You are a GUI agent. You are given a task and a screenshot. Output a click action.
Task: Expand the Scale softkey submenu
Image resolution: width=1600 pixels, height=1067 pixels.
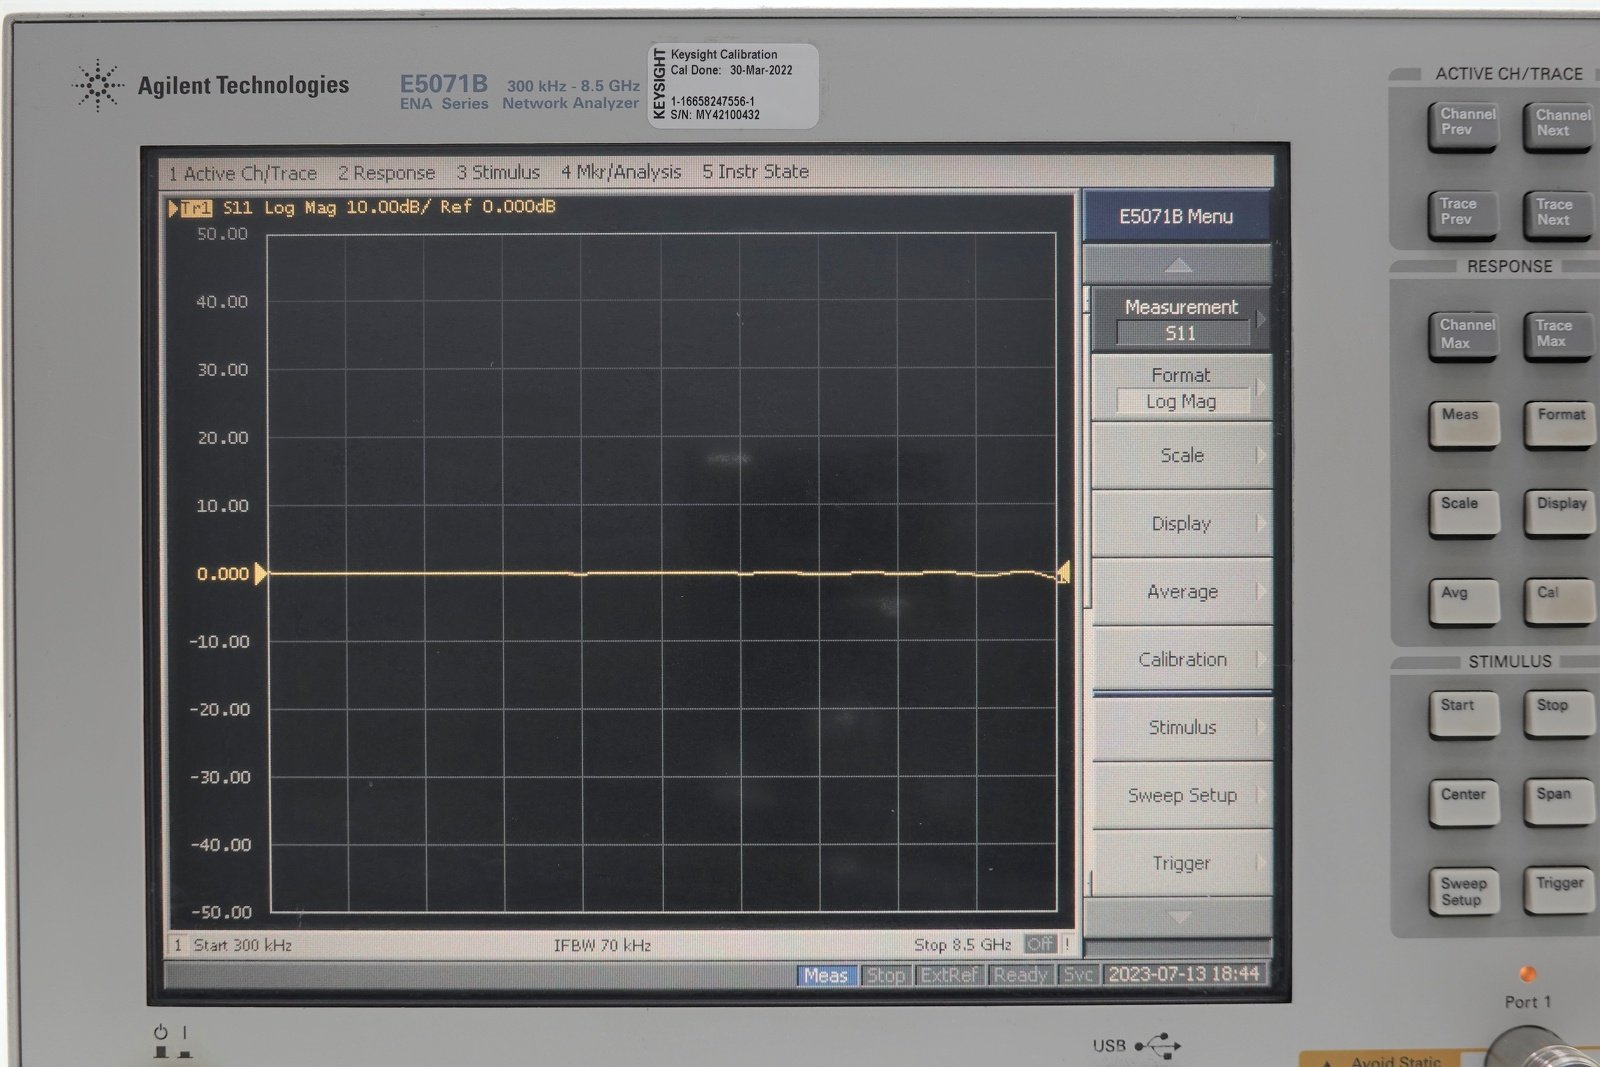pos(1181,455)
